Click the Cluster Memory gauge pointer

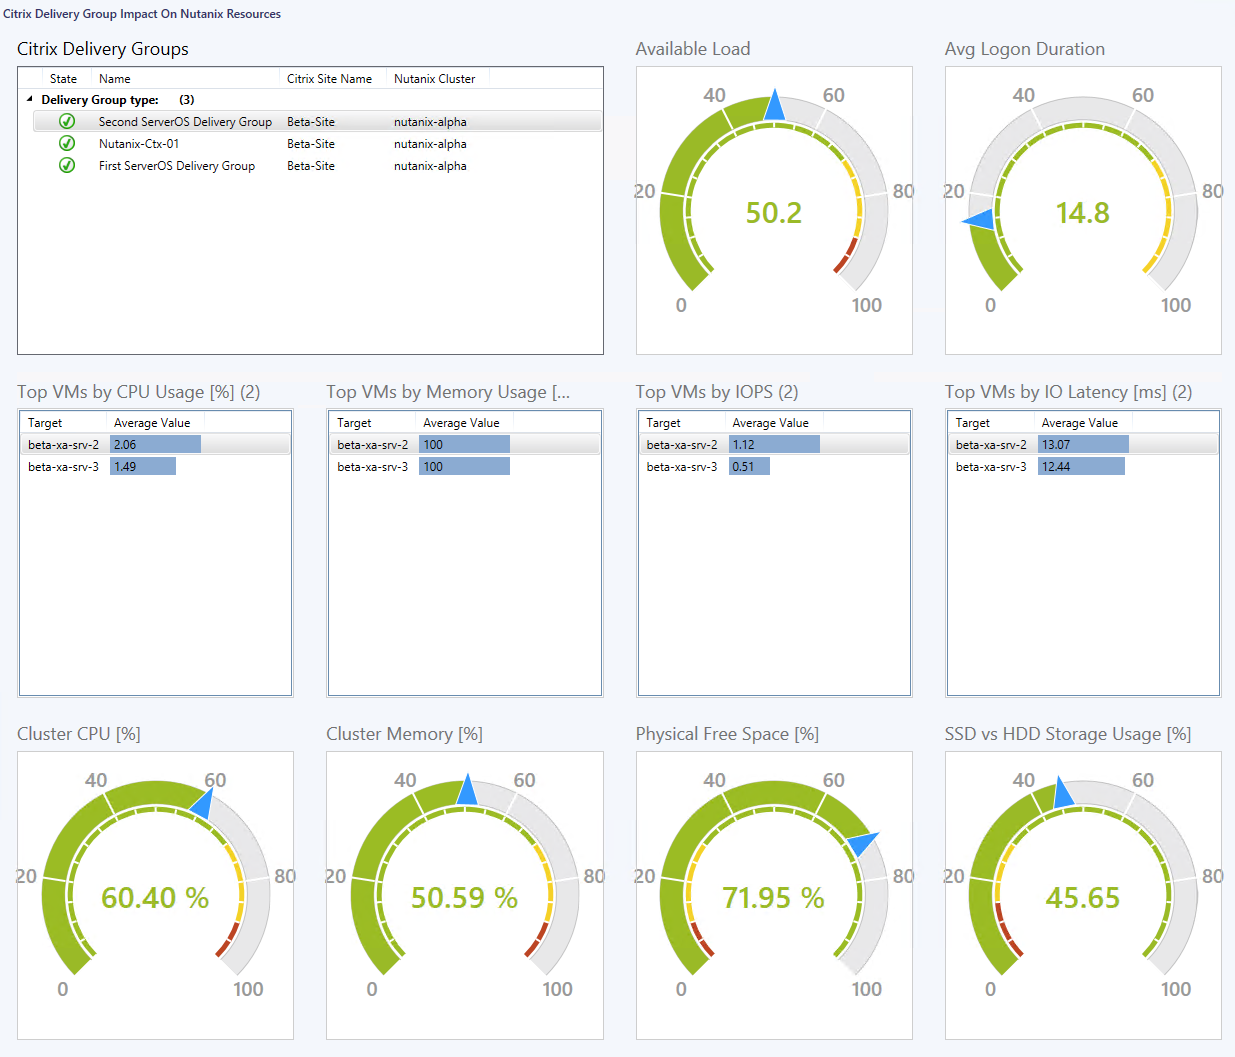coord(467,790)
